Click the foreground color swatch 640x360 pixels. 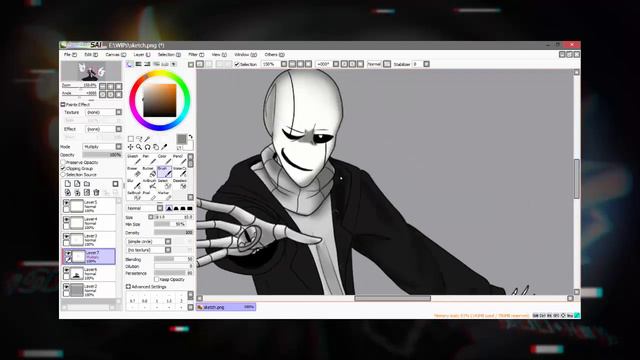point(182,139)
